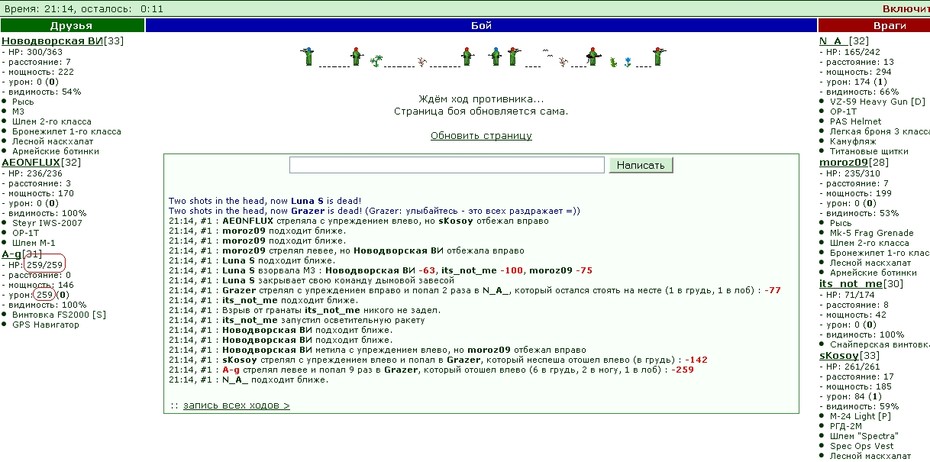Select the Друзья green header
Viewport: 930px width, 462px height.
(x=72, y=26)
